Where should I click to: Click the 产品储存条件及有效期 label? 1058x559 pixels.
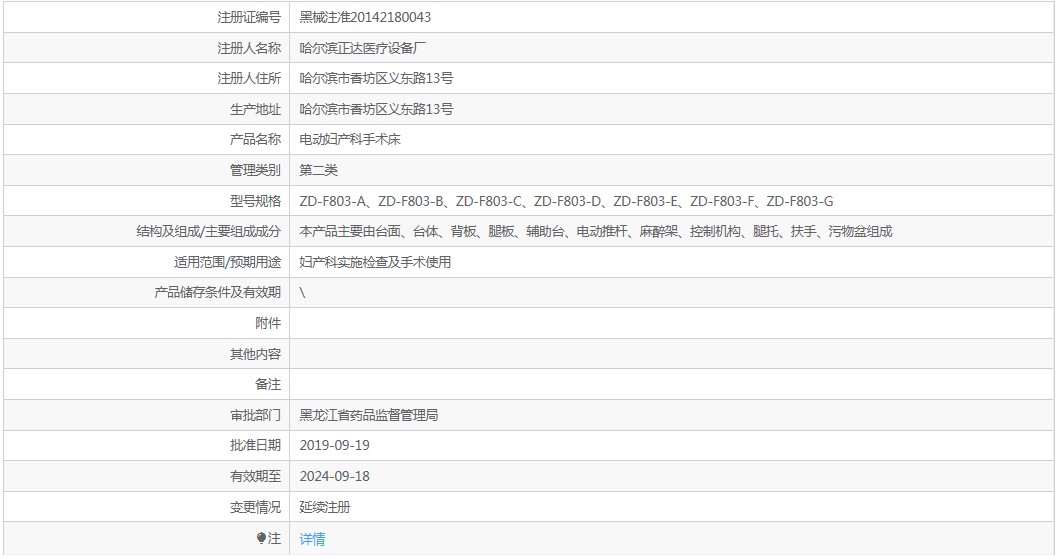(217, 292)
